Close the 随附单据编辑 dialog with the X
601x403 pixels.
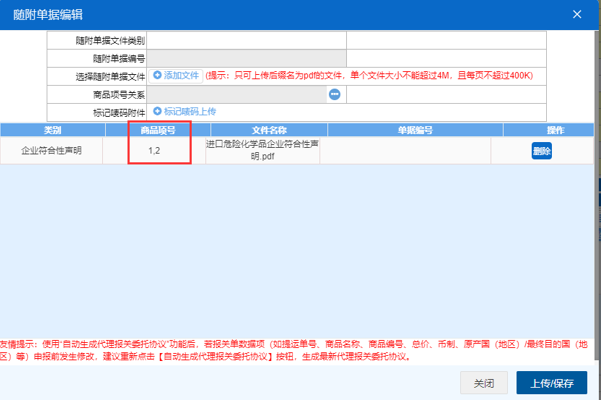coord(576,13)
